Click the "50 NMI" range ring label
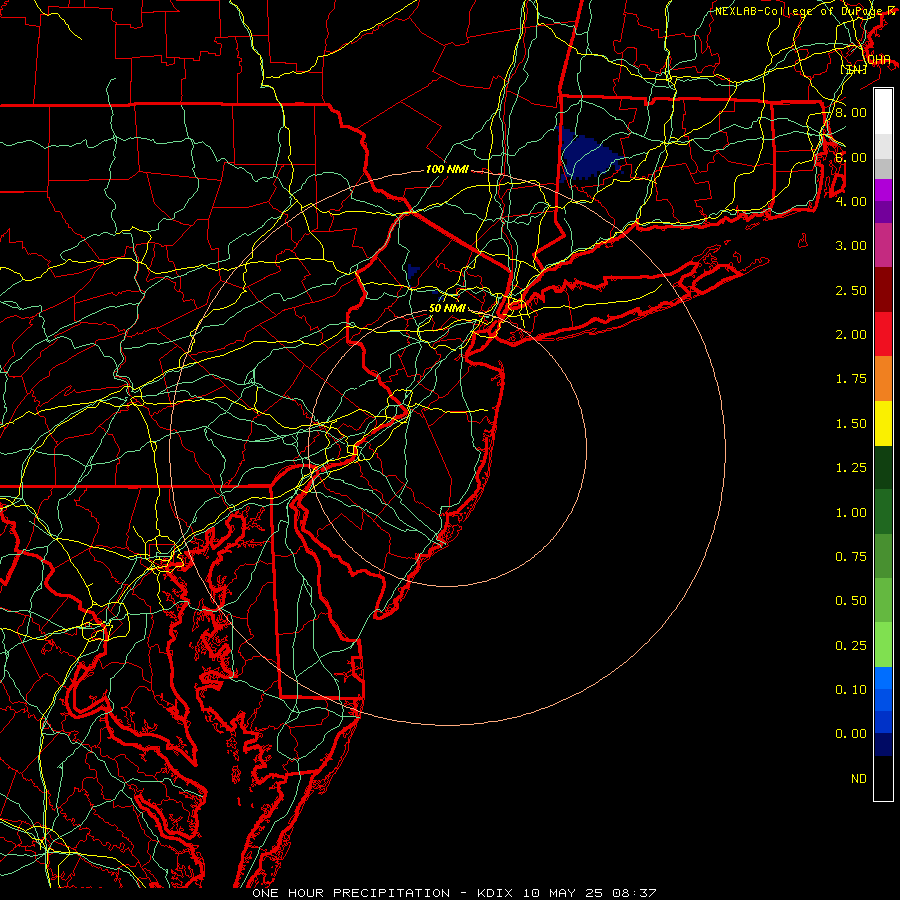Image resolution: width=900 pixels, height=900 pixels. coord(447,308)
